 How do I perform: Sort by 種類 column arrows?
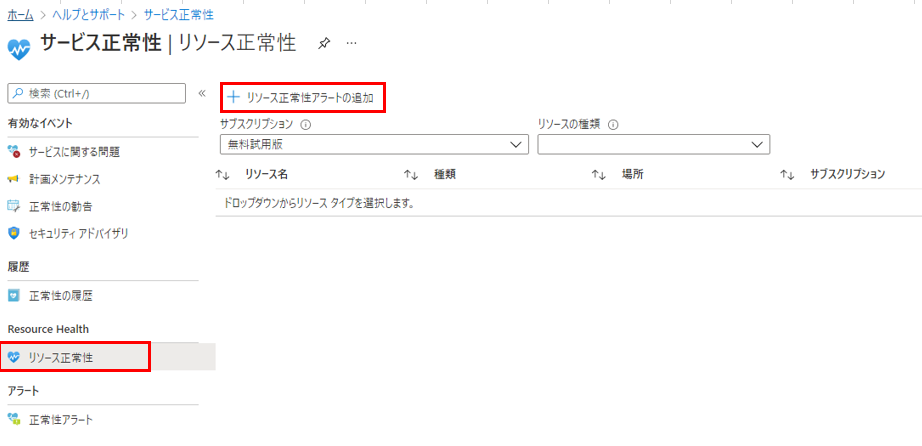tap(410, 175)
